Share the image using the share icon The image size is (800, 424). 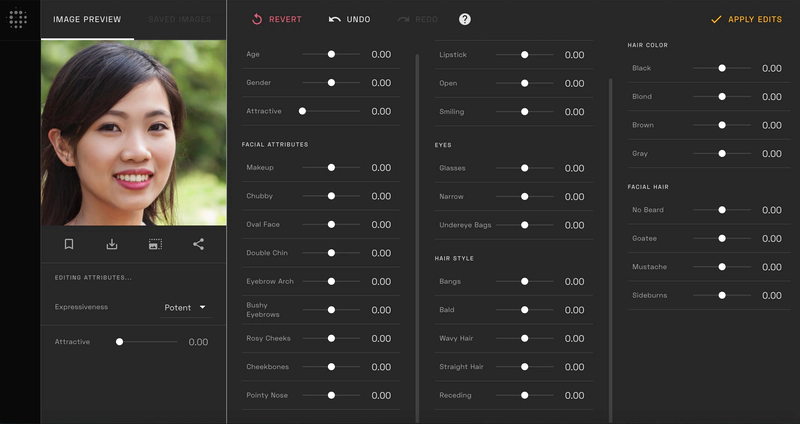[x=198, y=244]
